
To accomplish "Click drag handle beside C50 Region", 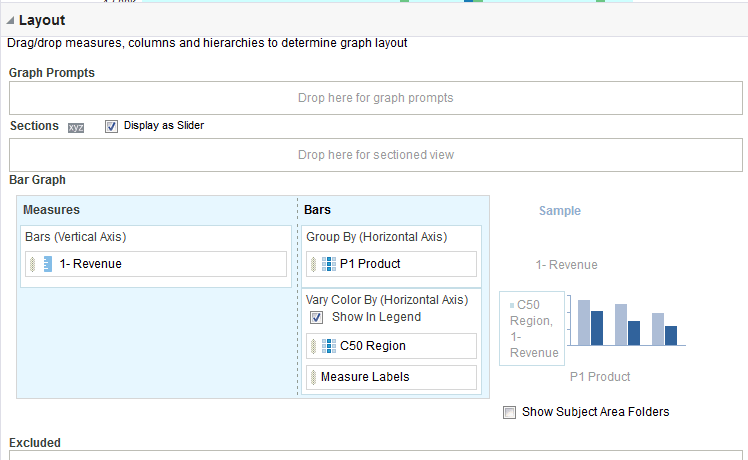I will [314, 346].
